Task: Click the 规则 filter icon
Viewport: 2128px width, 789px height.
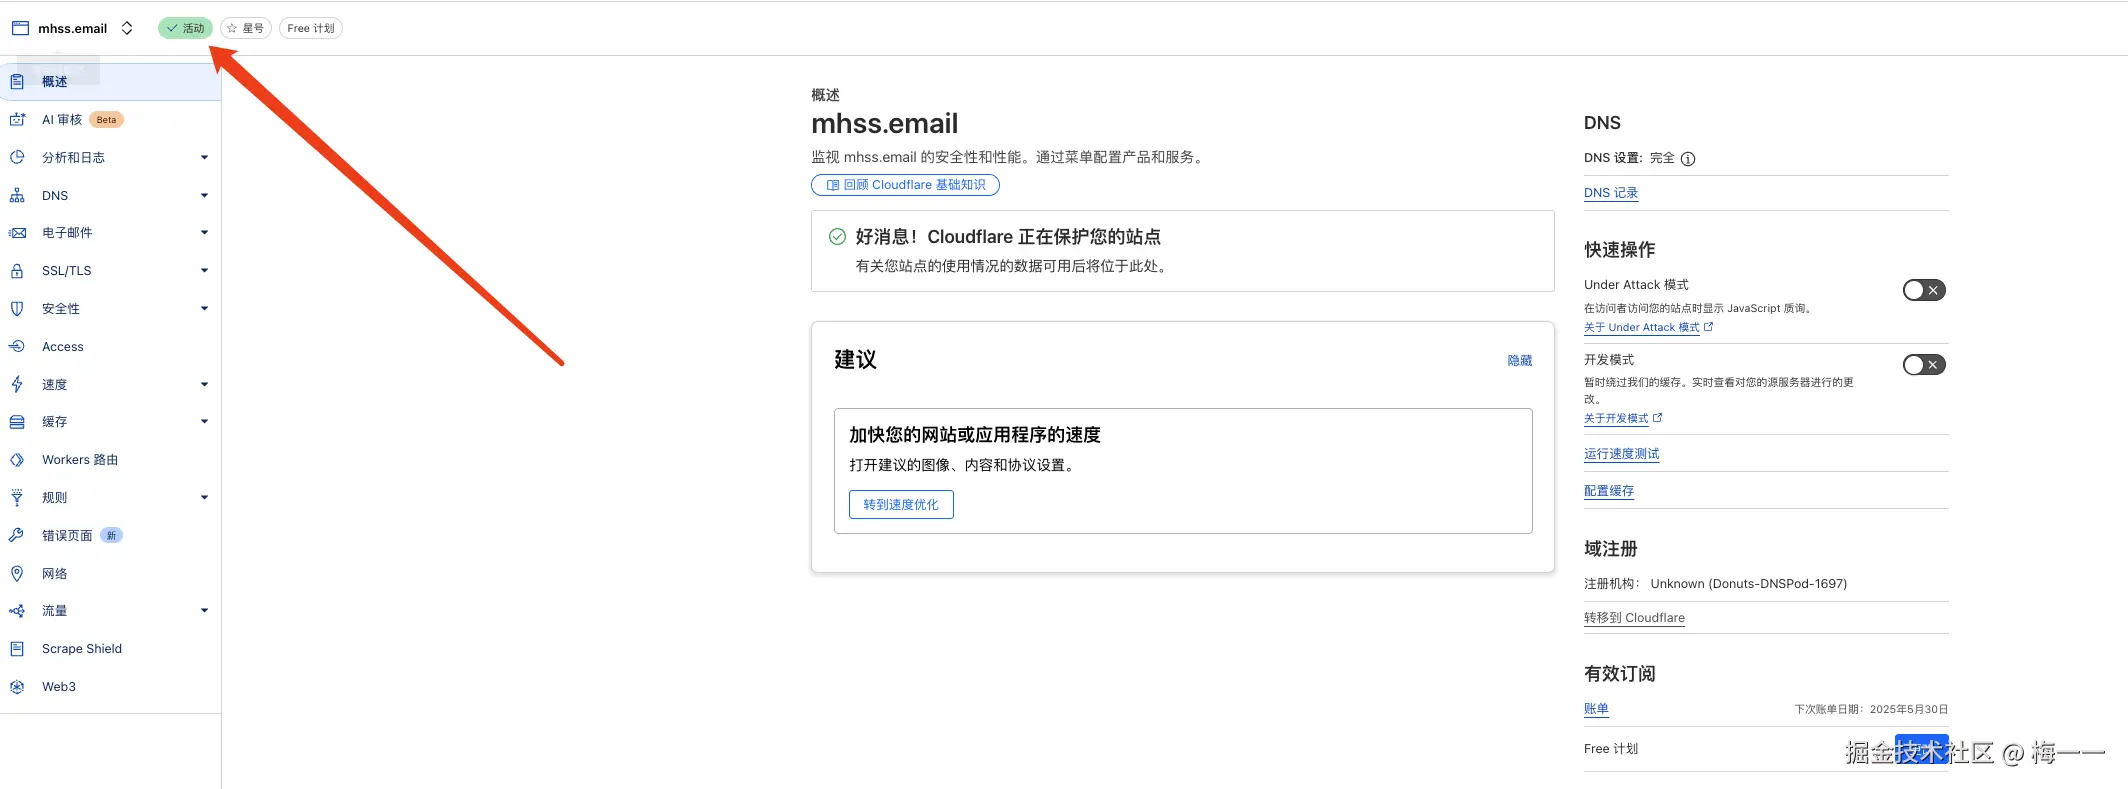Action: [17, 498]
